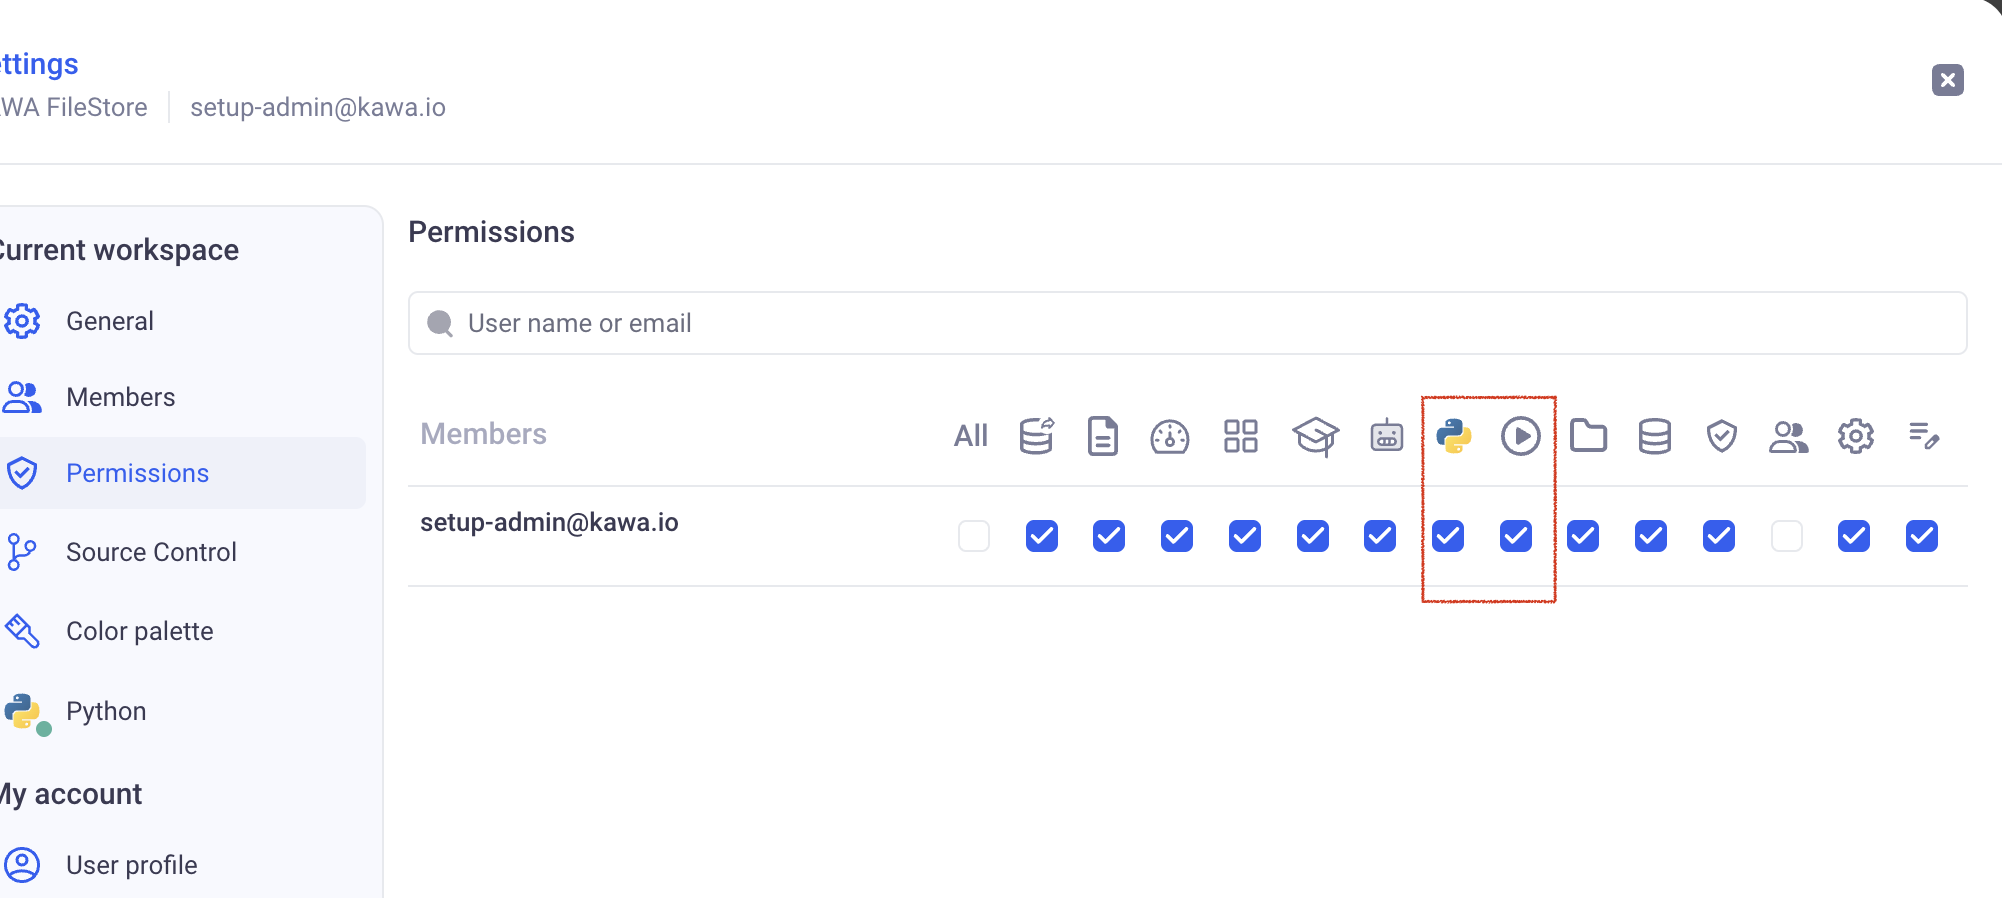The width and height of the screenshot is (2002, 898).
Task: Click the Python permission column icon
Action: pyautogui.click(x=1453, y=436)
